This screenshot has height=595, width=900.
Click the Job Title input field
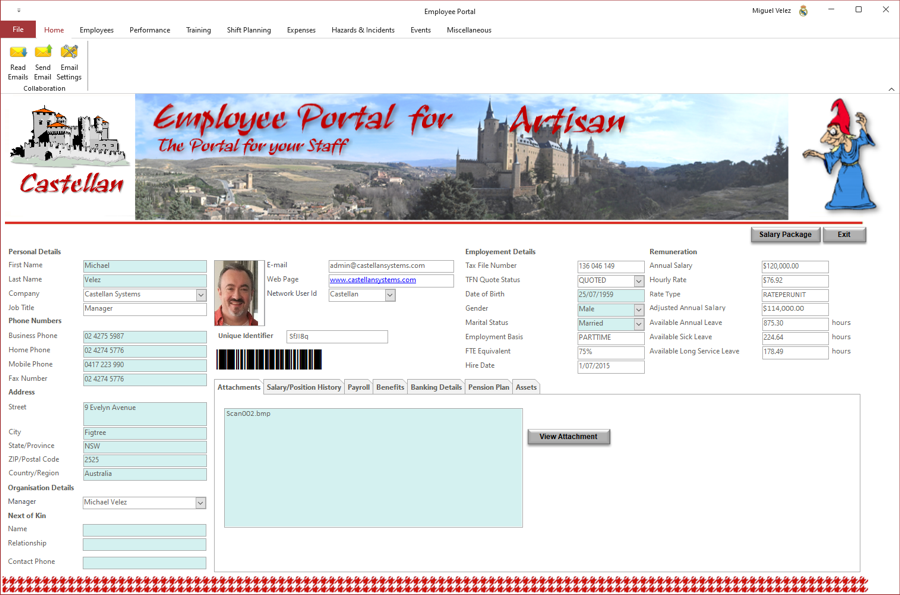[145, 309]
